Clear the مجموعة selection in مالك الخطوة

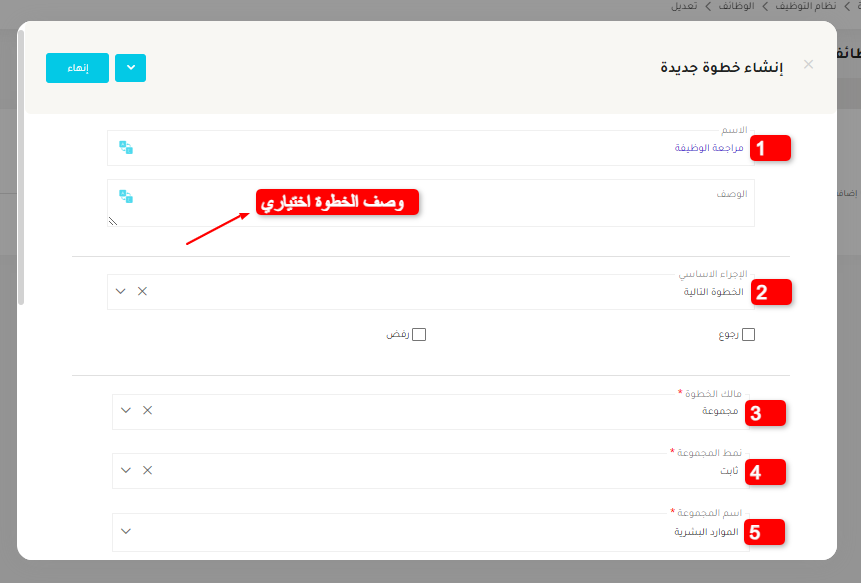point(145,410)
